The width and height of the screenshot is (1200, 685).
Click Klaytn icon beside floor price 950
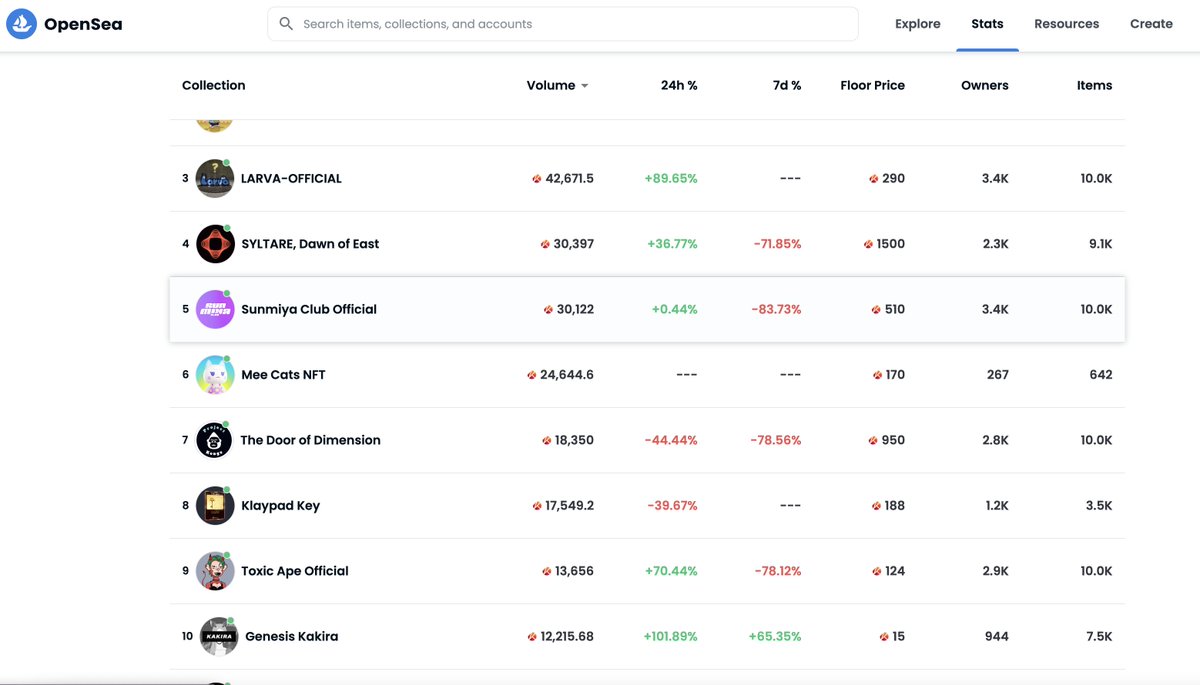click(874, 440)
